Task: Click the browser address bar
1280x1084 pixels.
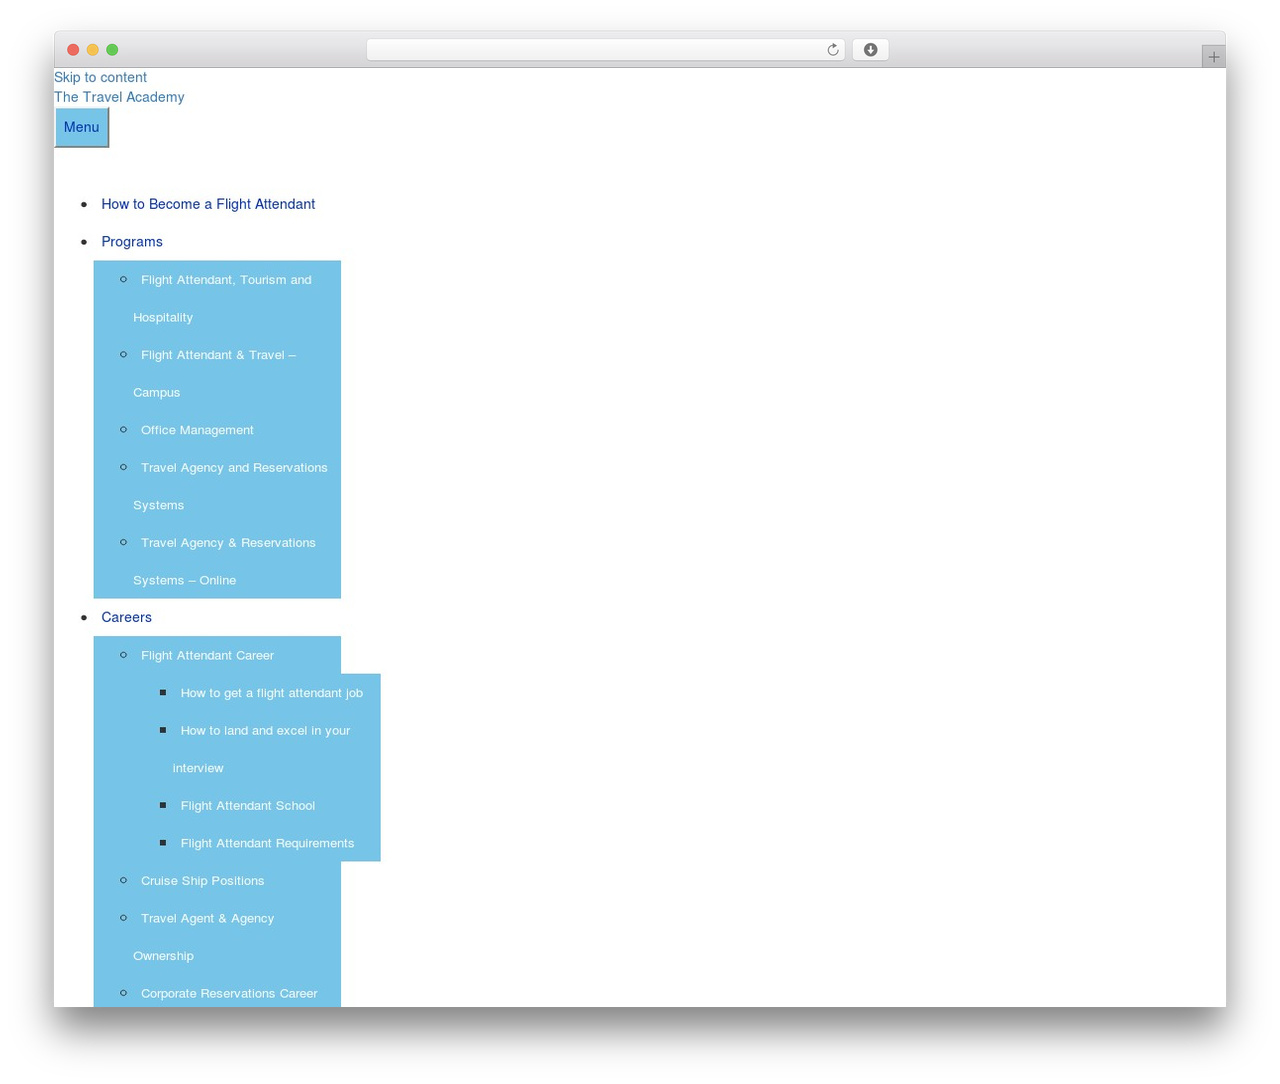Action: [605, 50]
